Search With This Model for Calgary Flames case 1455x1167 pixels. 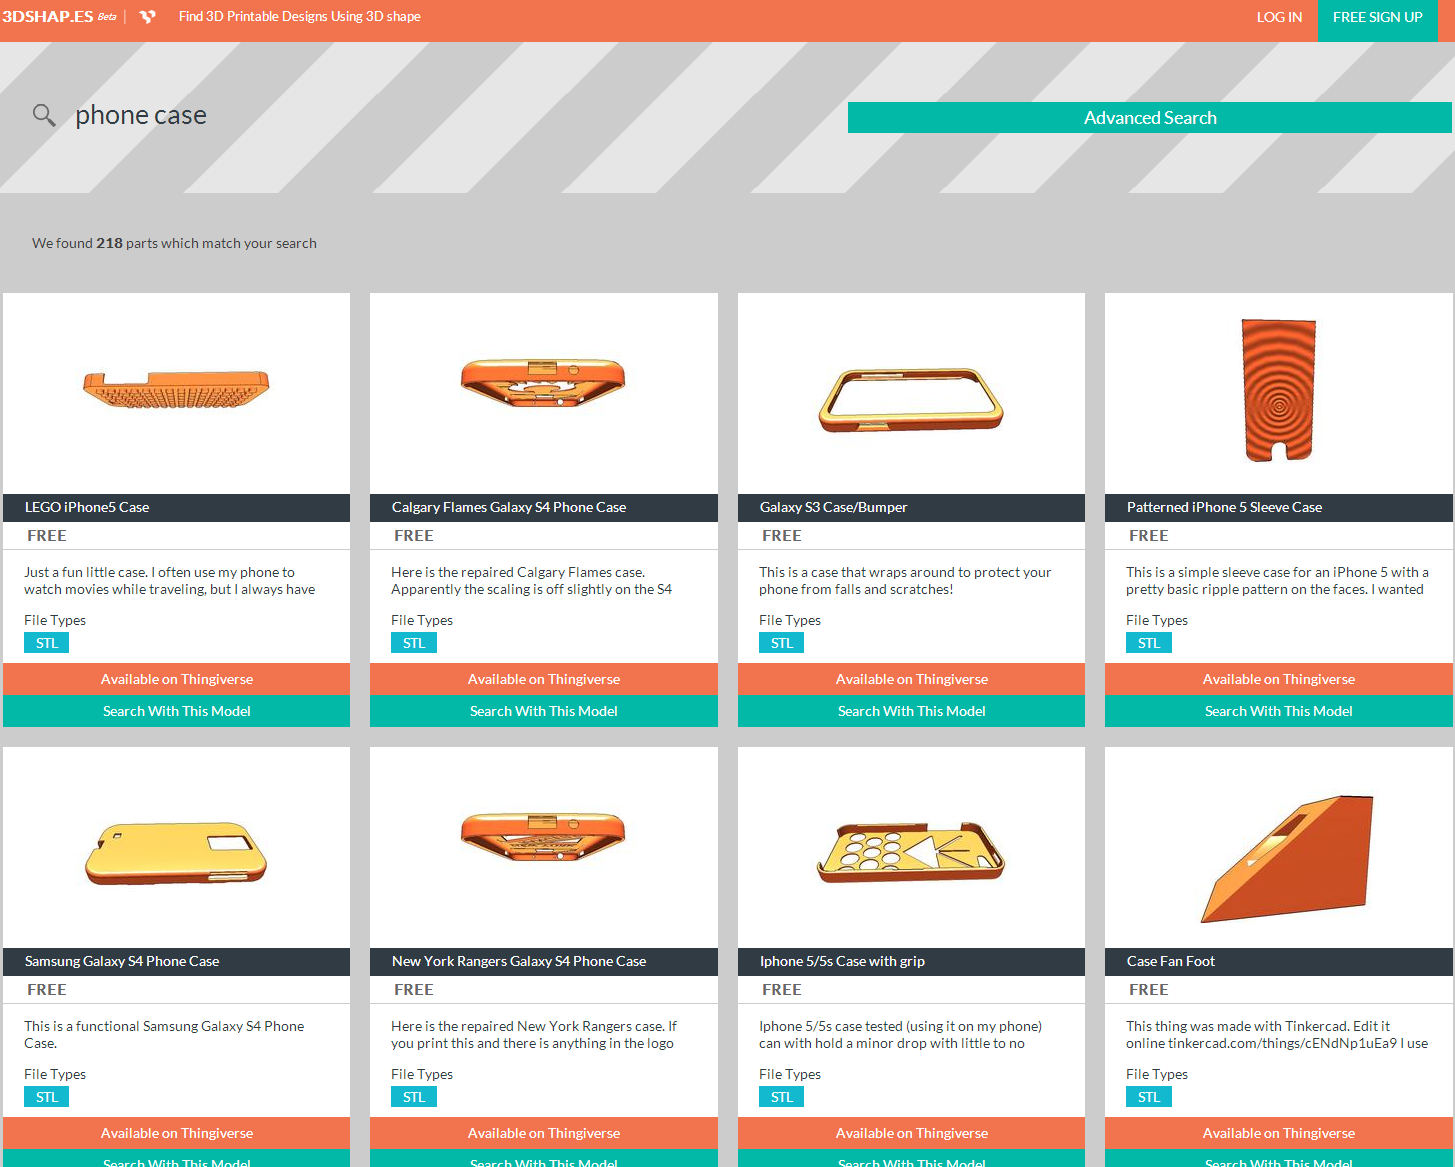click(x=544, y=711)
